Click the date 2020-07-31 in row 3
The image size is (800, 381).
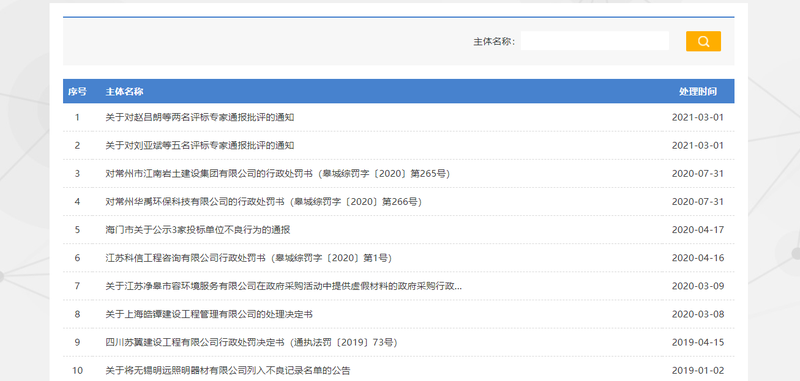point(698,173)
